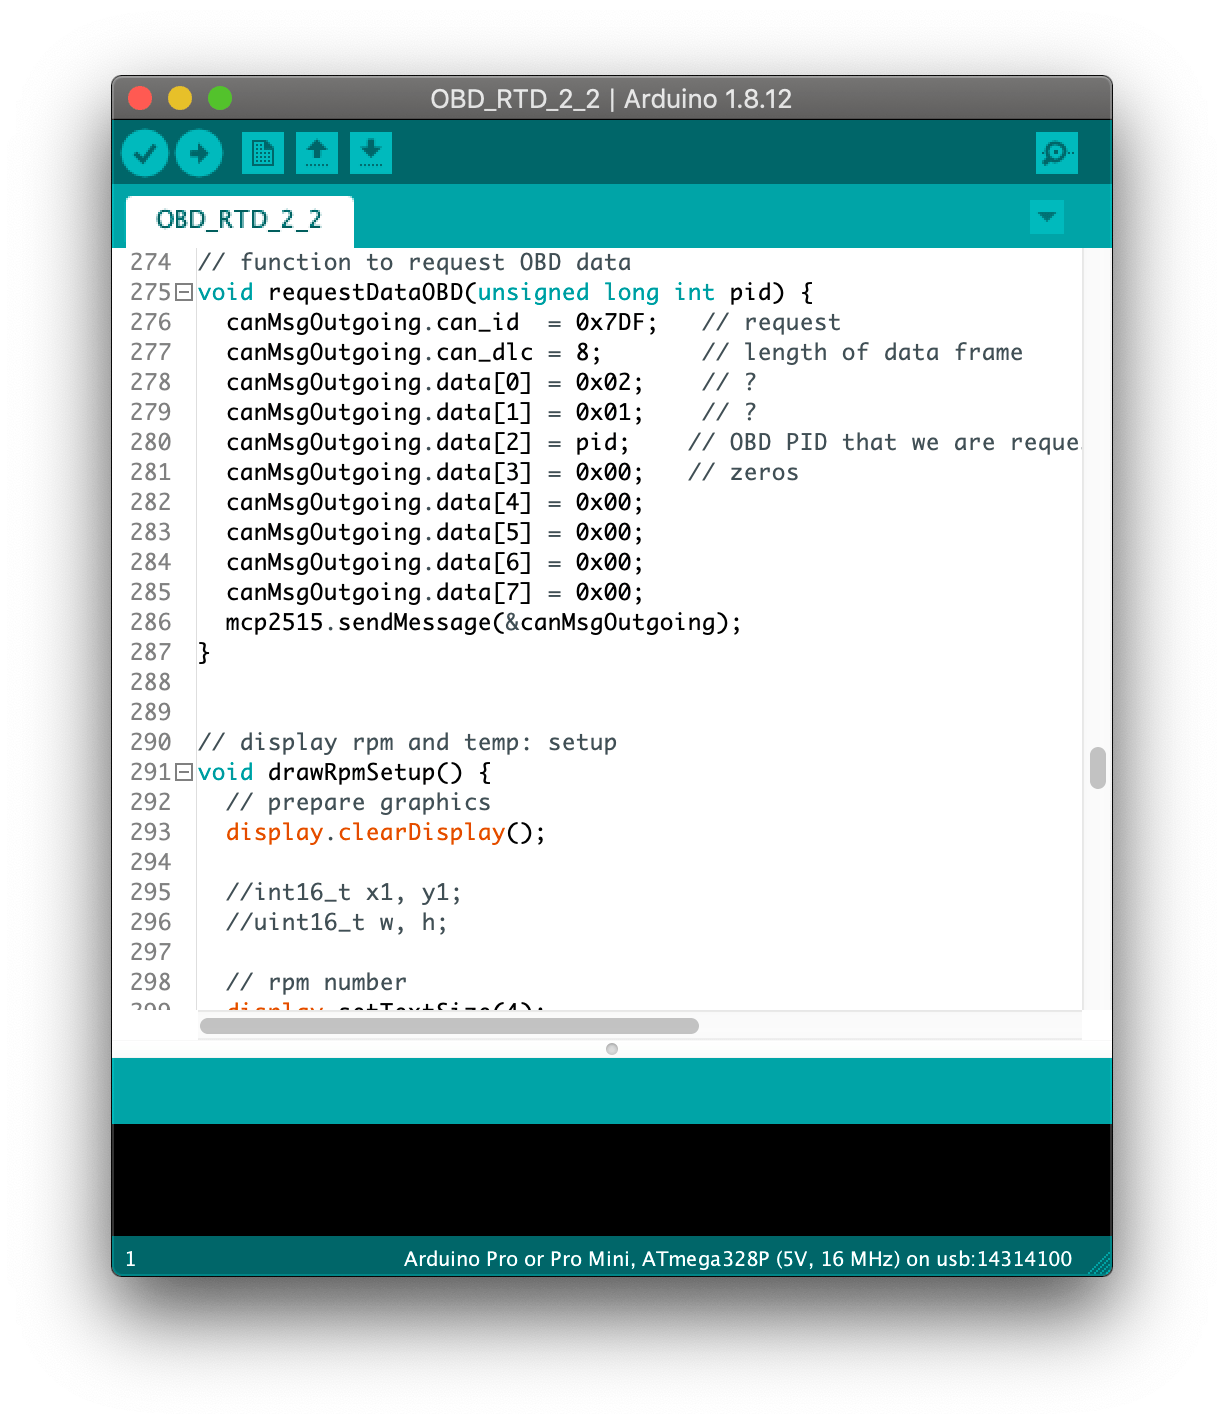Viewport: 1224px width, 1424px height.
Task: Click the '// request' comment on line 276
Action: click(771, 322)
